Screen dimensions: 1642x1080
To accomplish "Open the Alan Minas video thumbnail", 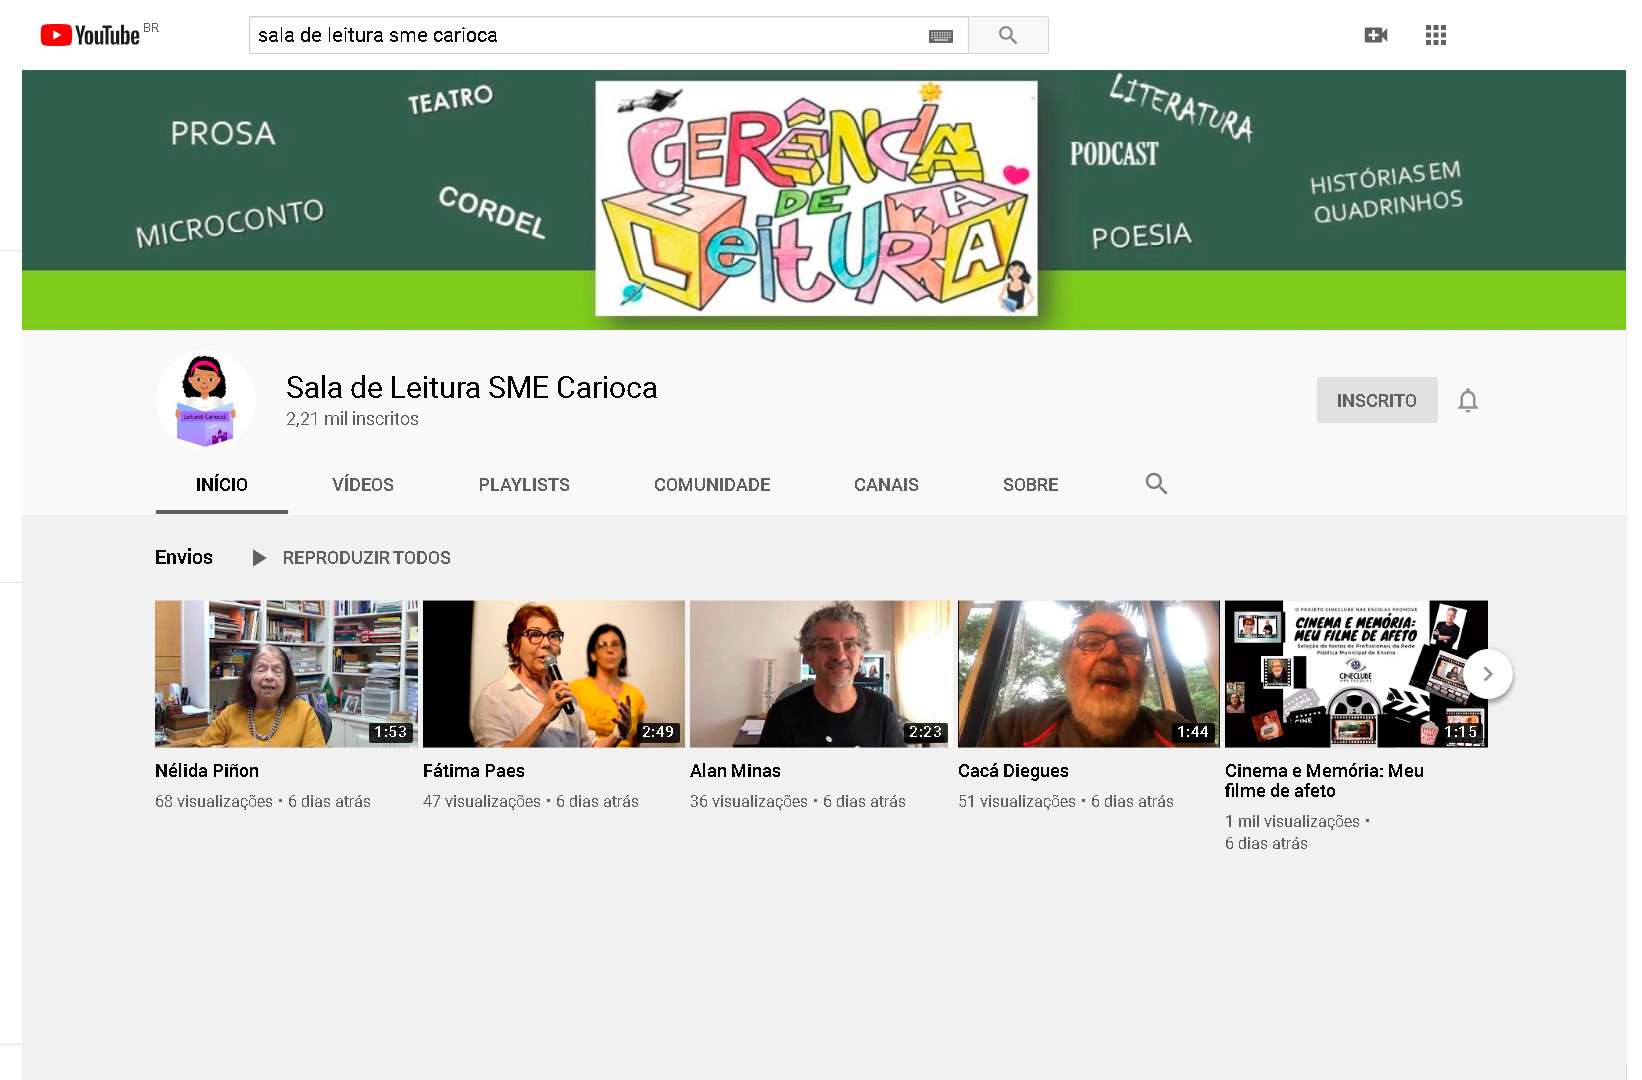I will pos(821,674).
